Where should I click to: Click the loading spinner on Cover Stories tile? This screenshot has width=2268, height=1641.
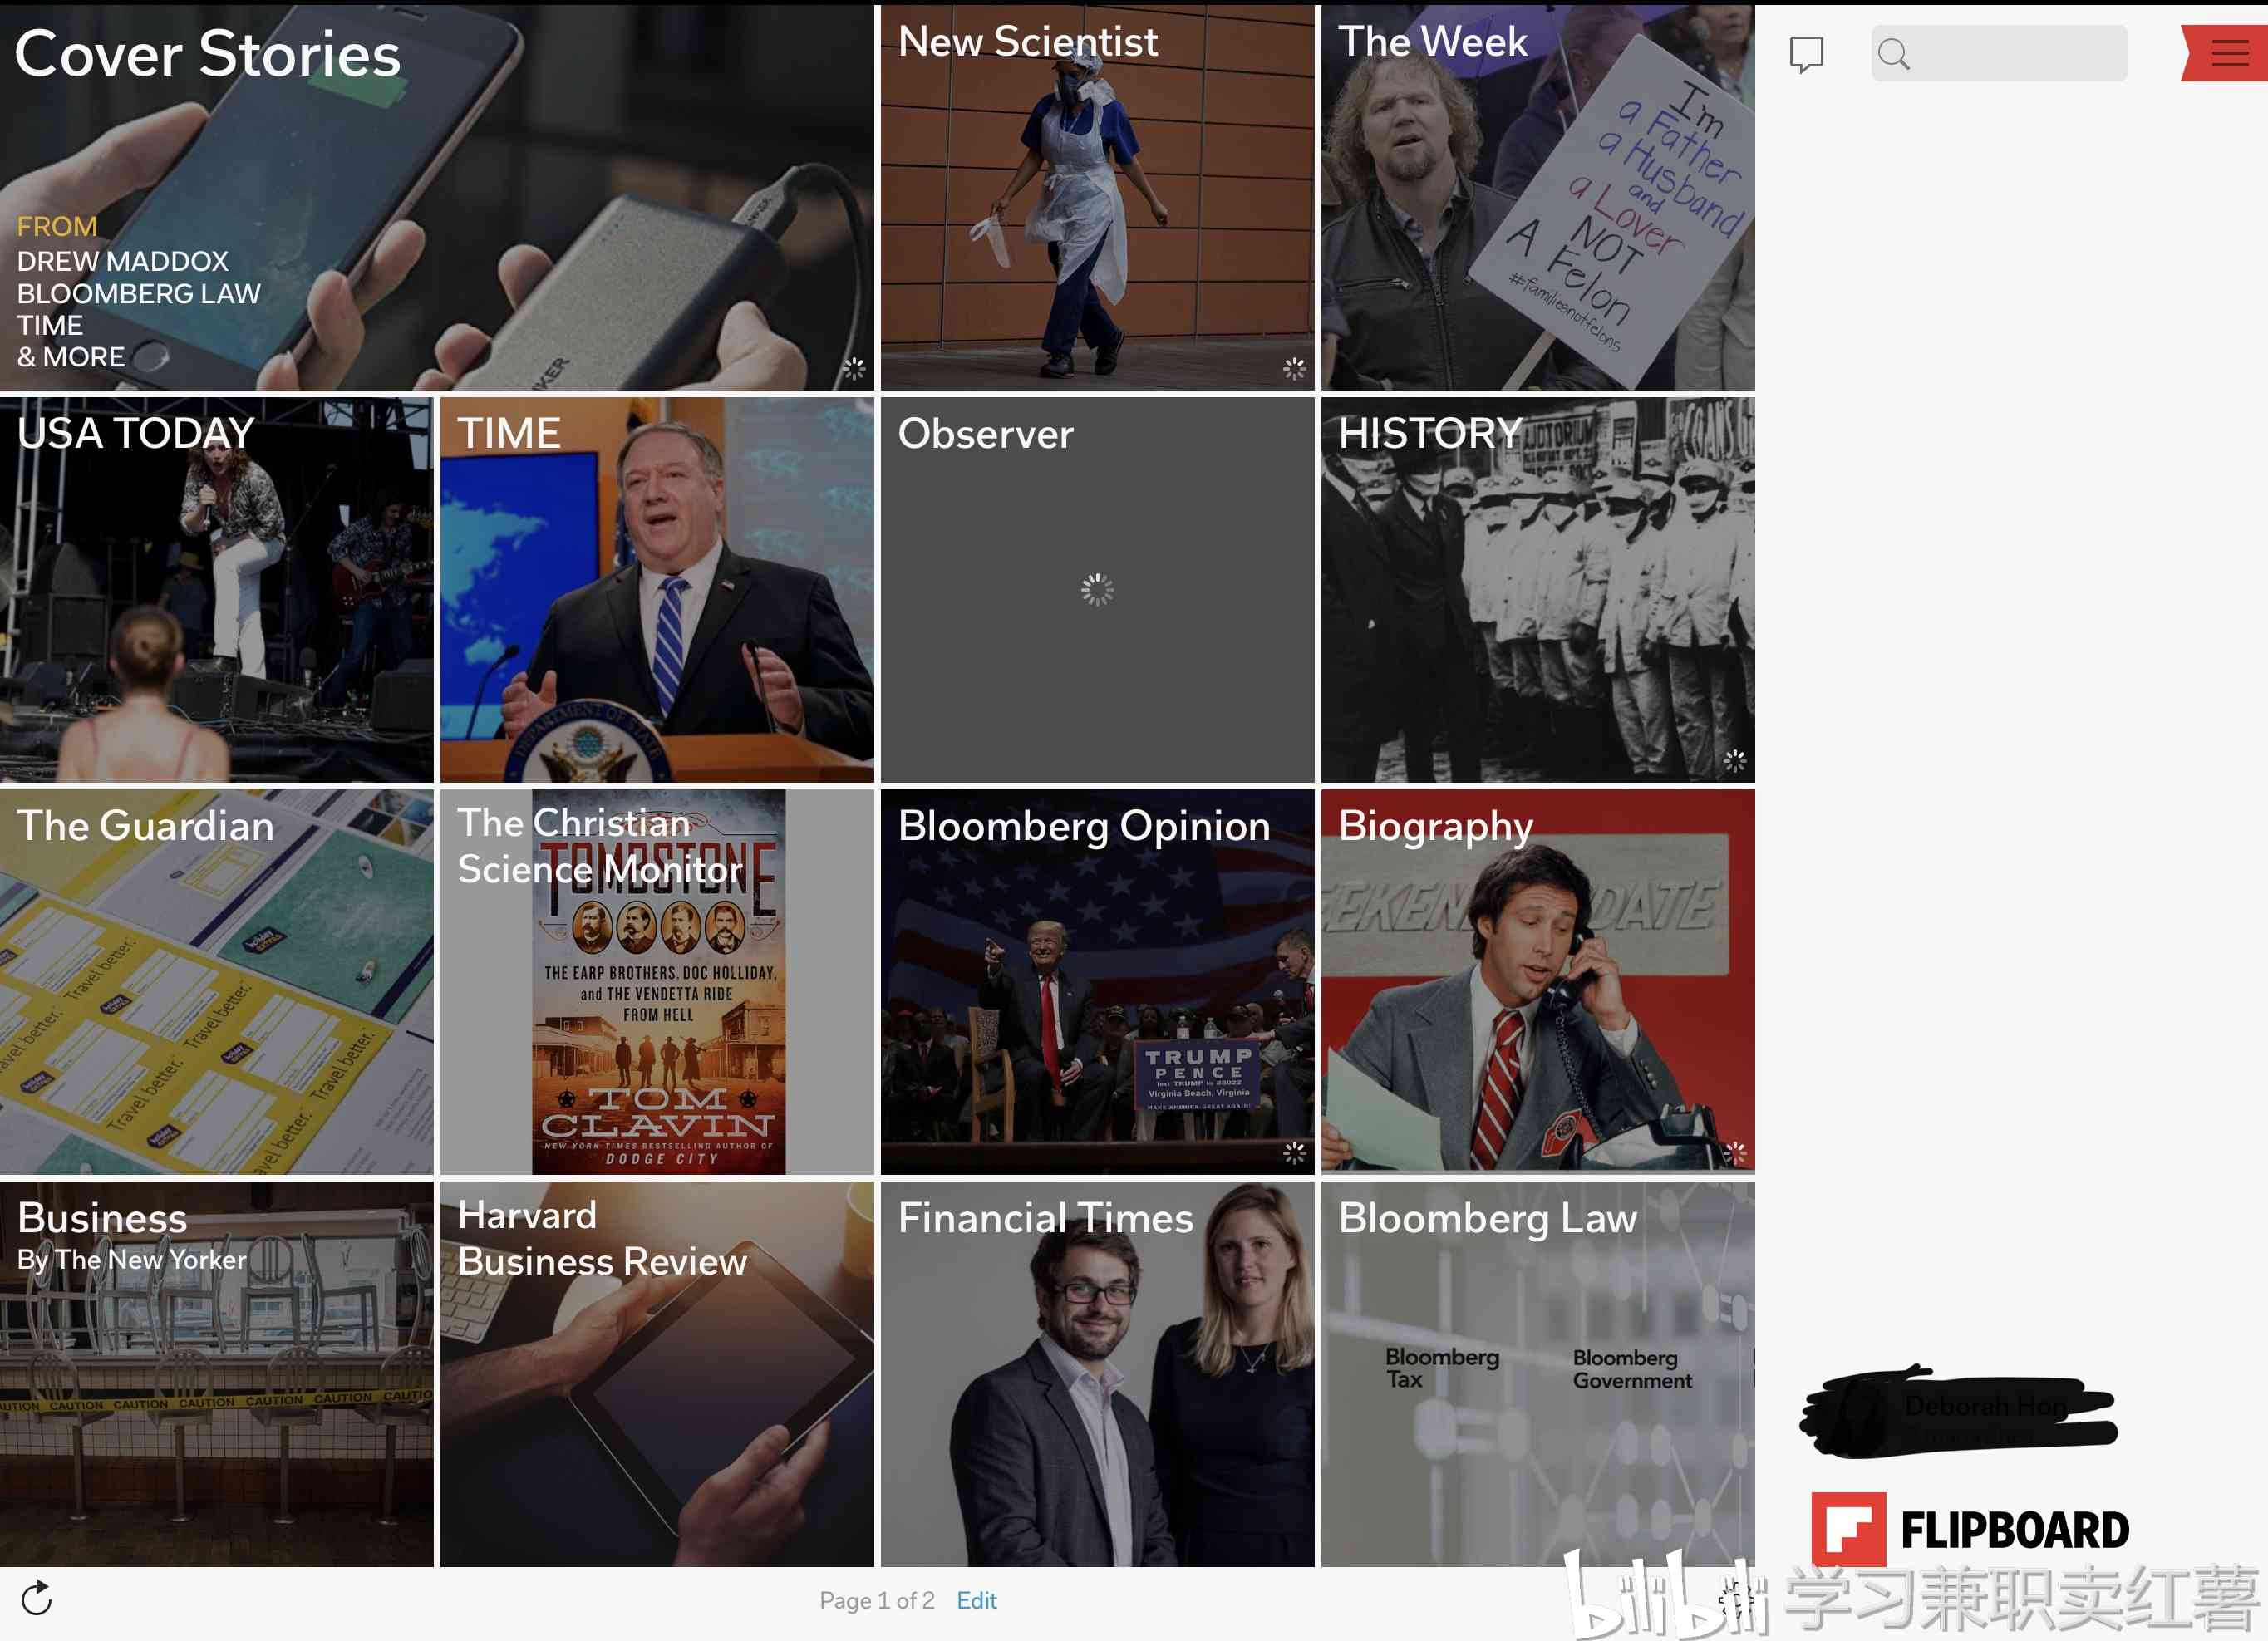(x=850, y=365)
